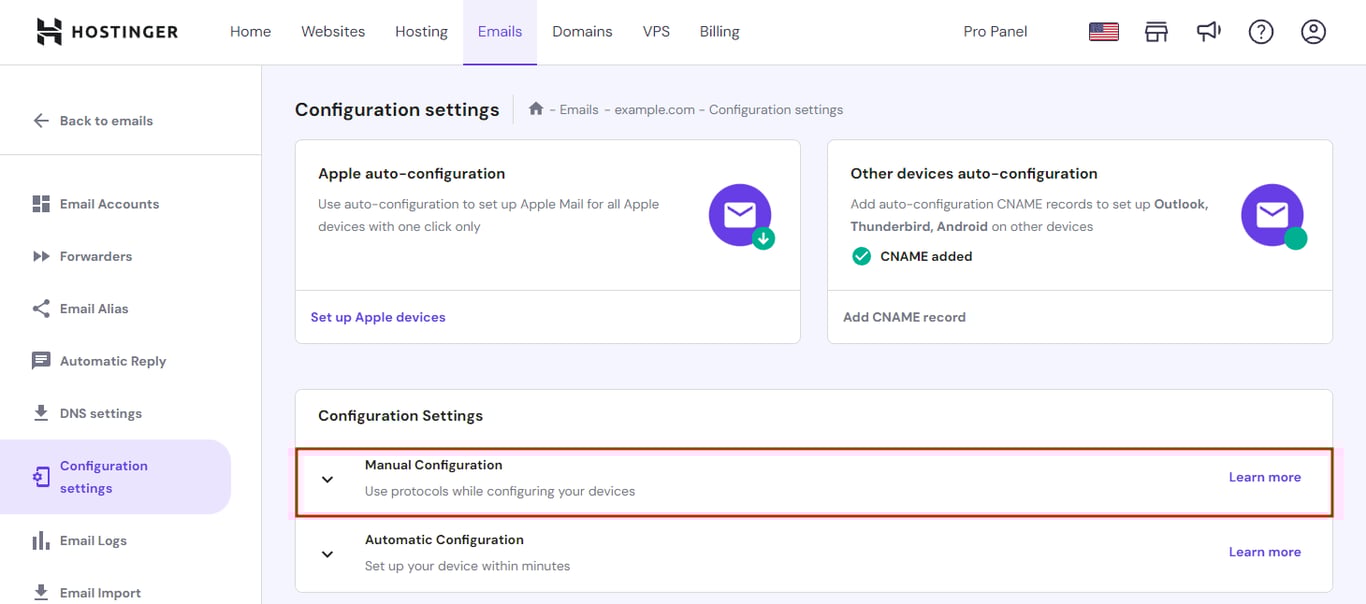Open the Domains menu item
The height and width of the screenshot is (604, 1366).
pyautogui.click(x=582, y=31)
